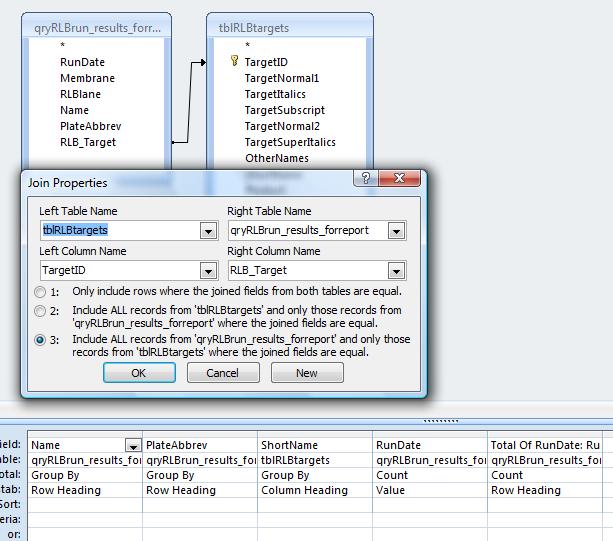Click the Join Properties help question mark
The height and width of the screenshot is (541, 613).
(366, 178)
